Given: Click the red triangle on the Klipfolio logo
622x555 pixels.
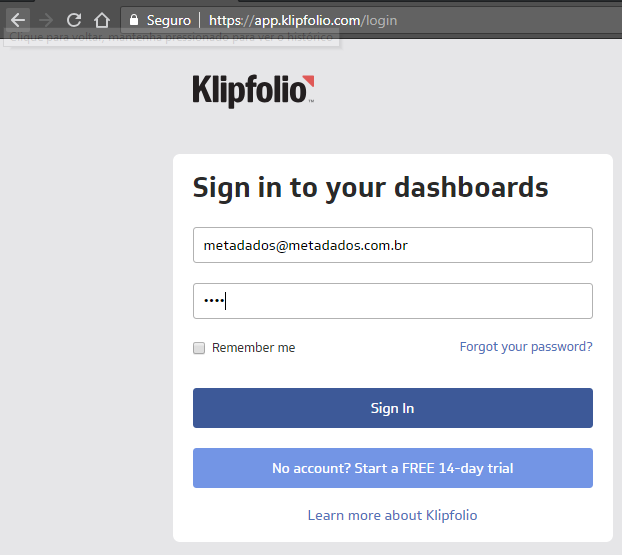Looking at the screenshot, I should click(x=309, y=81).
